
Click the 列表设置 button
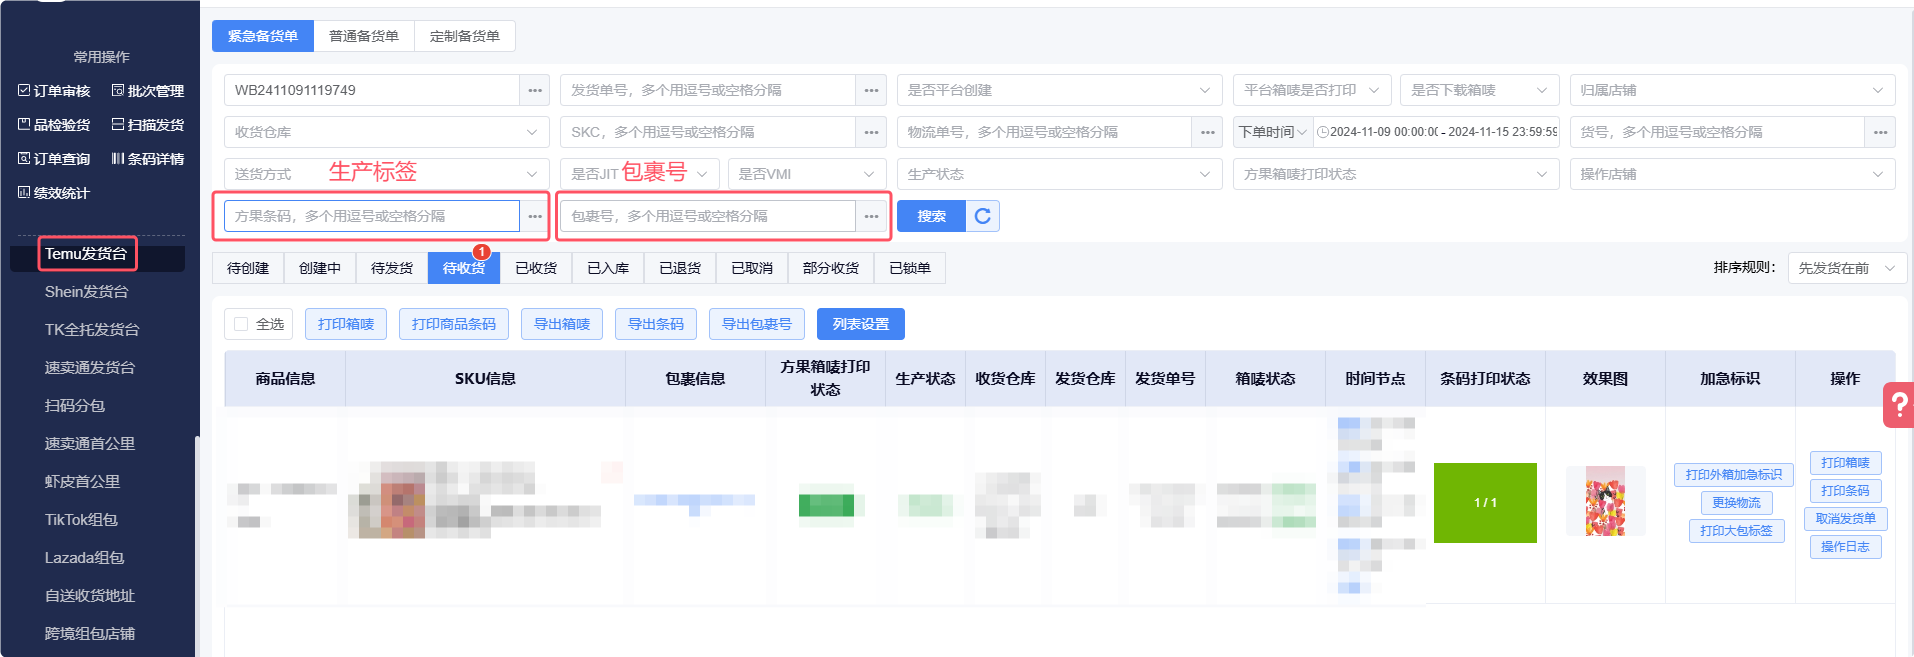860,324
